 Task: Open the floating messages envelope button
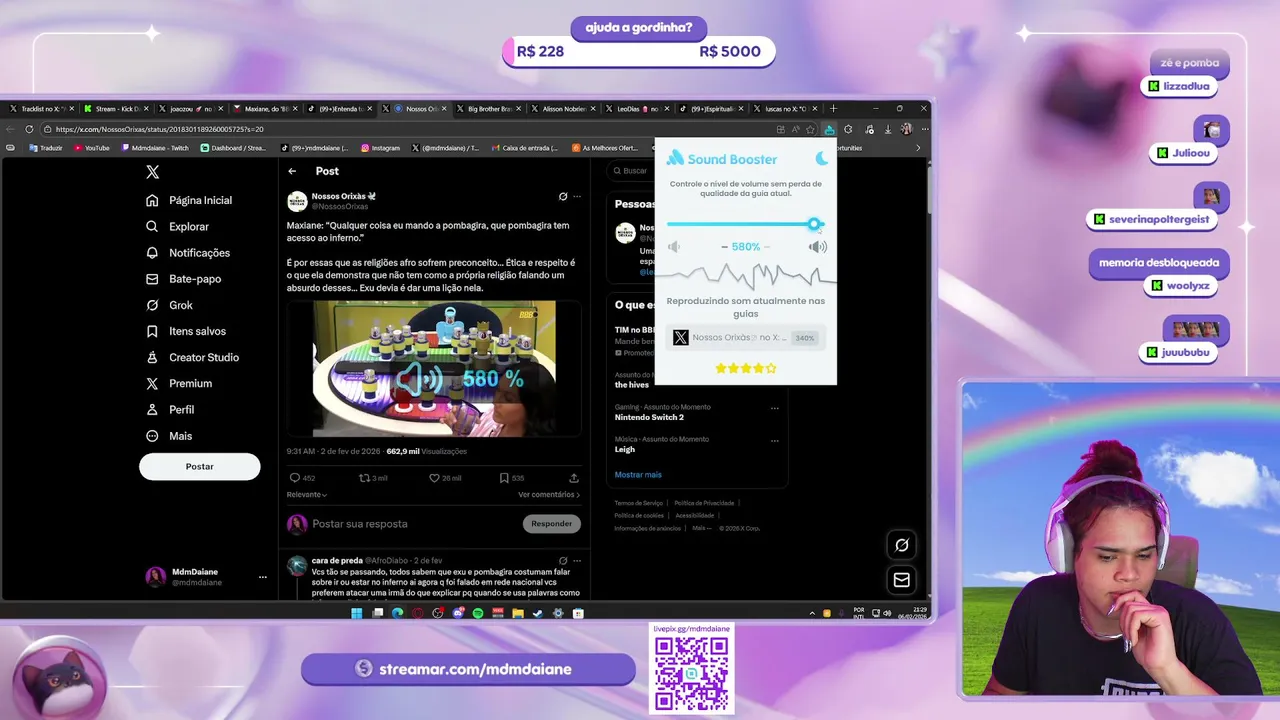tap(901, 580)
